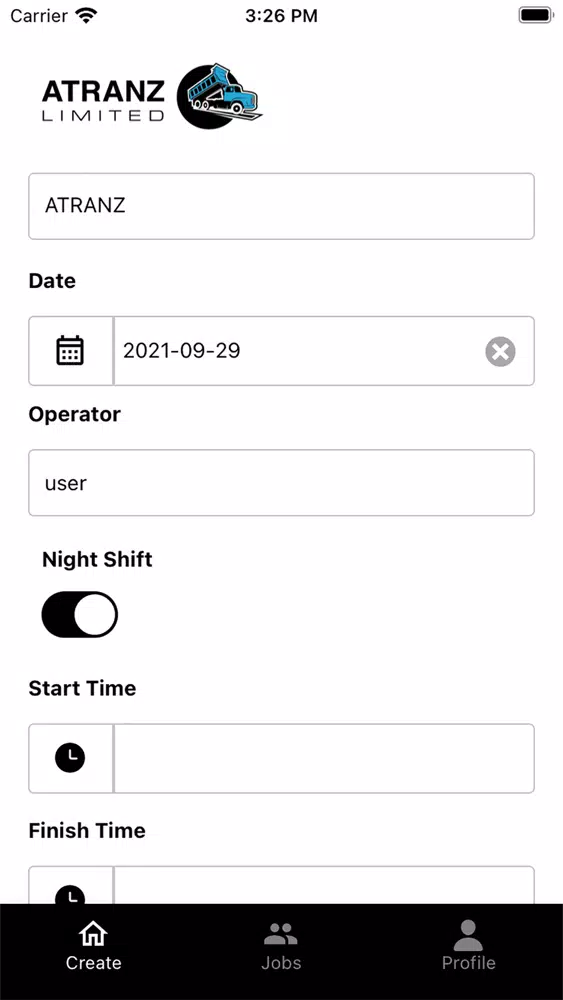Tap the Wi-Fi status icon
The image size is (563, 1000).
click(x=86, y=15)
